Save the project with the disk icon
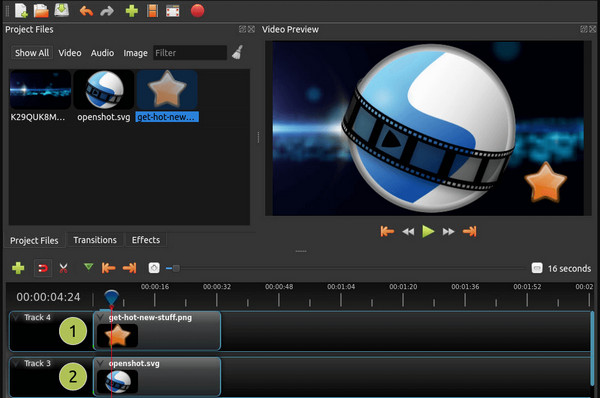 click(x=62, y=10)
